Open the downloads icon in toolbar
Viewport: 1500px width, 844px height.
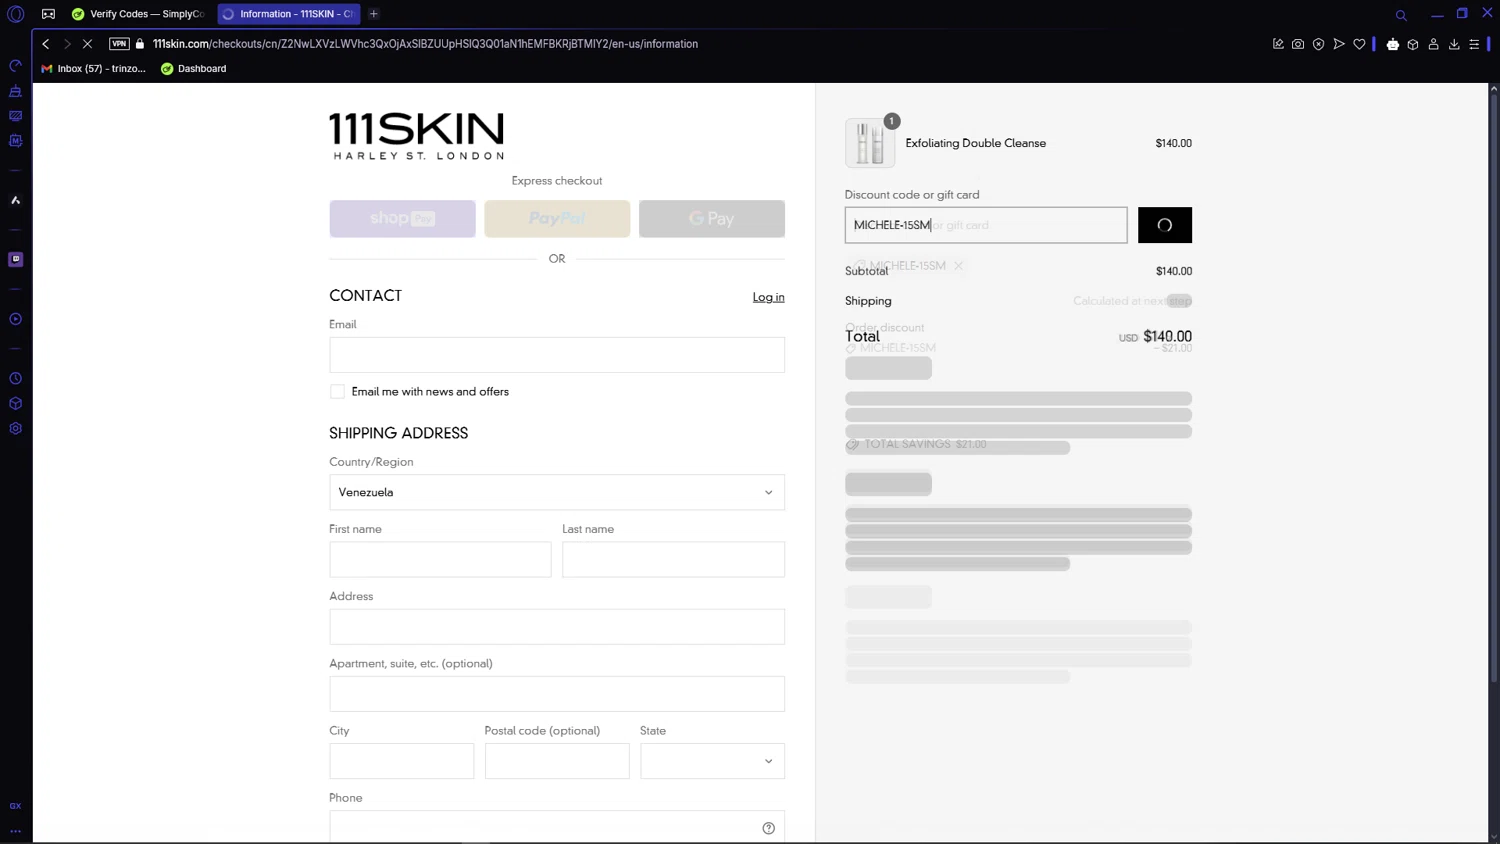1454,44
